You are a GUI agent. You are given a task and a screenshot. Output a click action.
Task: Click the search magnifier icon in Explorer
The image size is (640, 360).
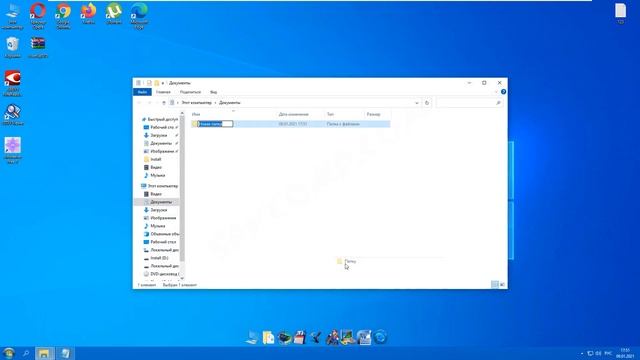498,103
